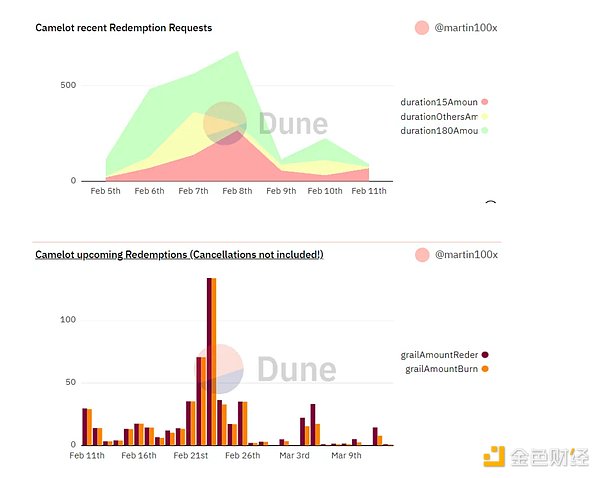This screenshot has width=600, height=478.
Task: Toggle the duration180Amou legend series
Action: [x=438, y=130]
